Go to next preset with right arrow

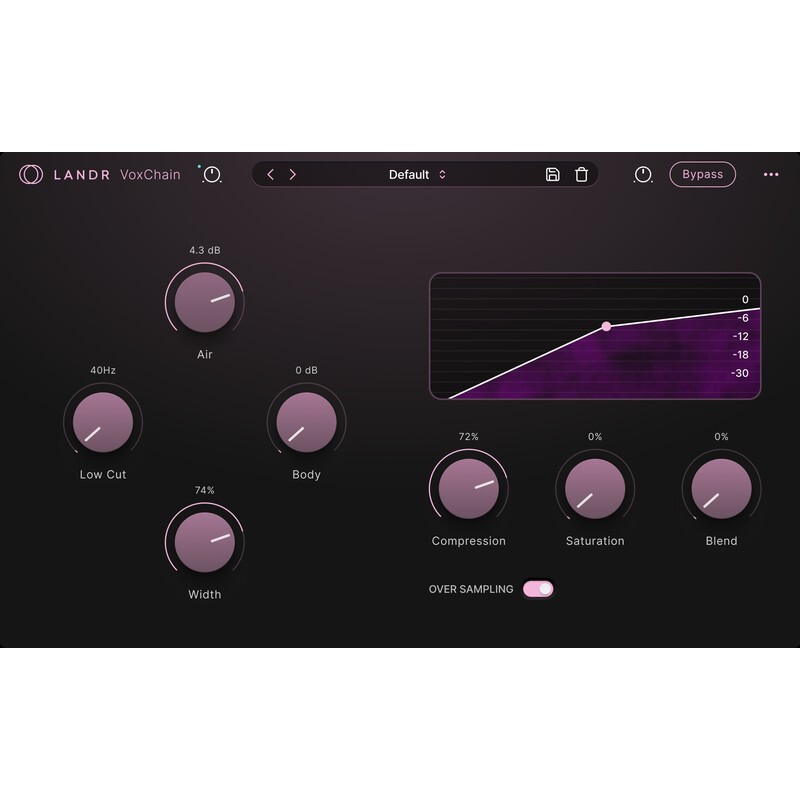(x=293, y=175)
